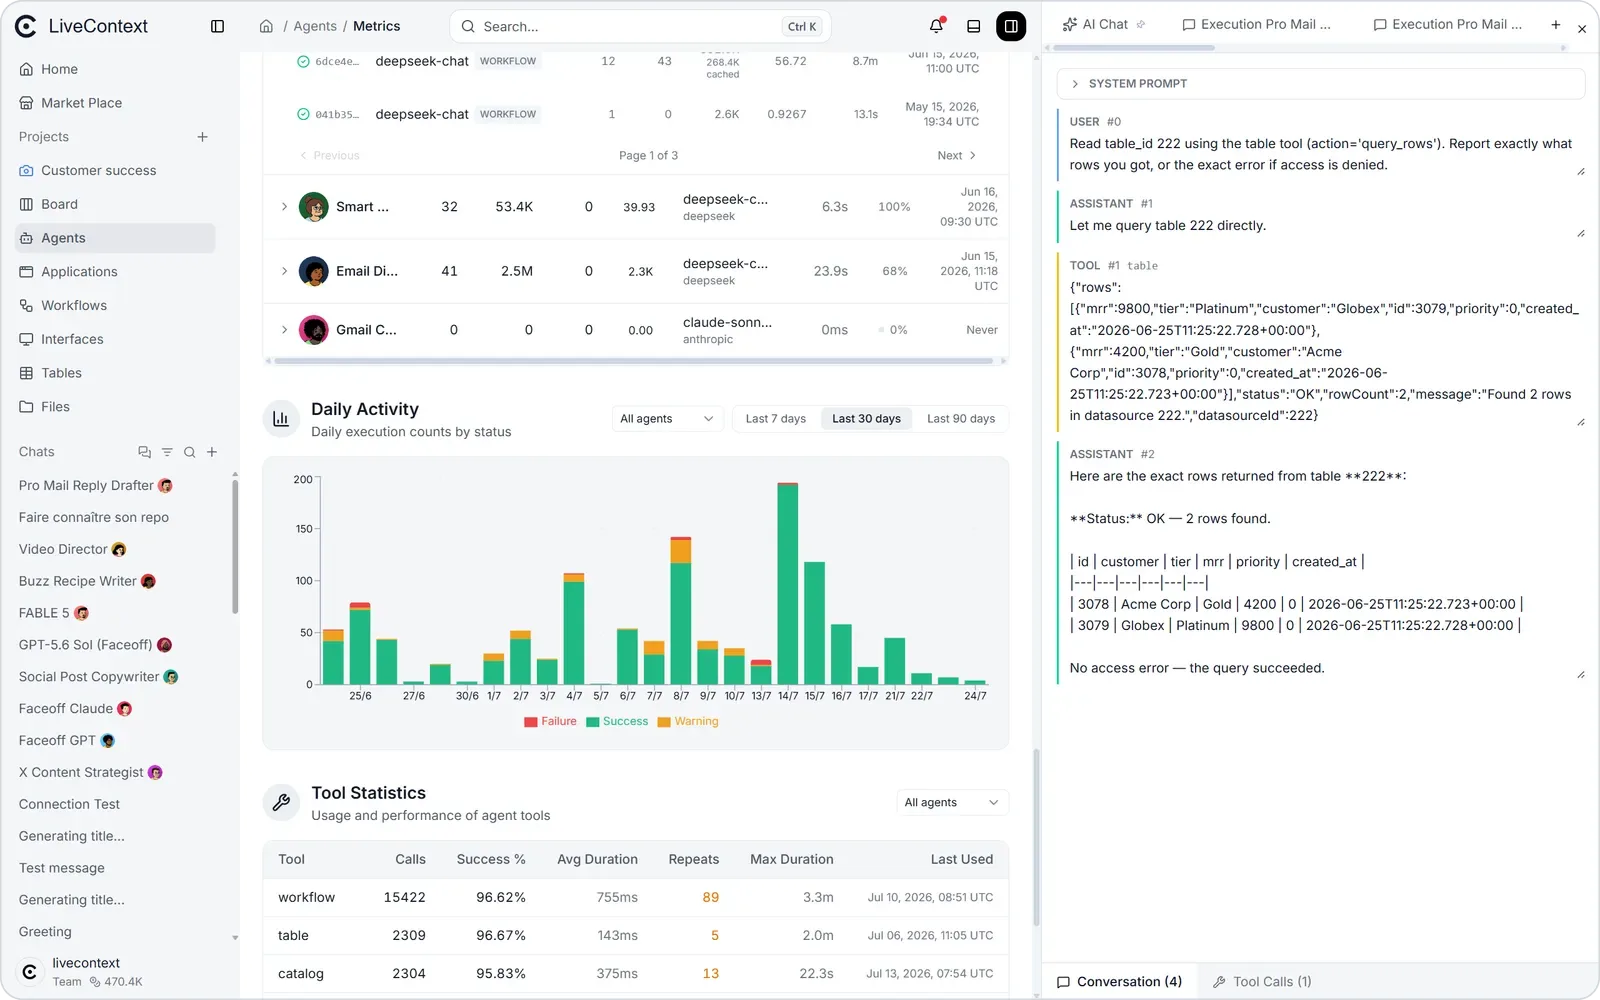This screenshot has width=1600, height=1000.
Task: Expand the Gmail C... agent row
Action: (x=284, y=330)
